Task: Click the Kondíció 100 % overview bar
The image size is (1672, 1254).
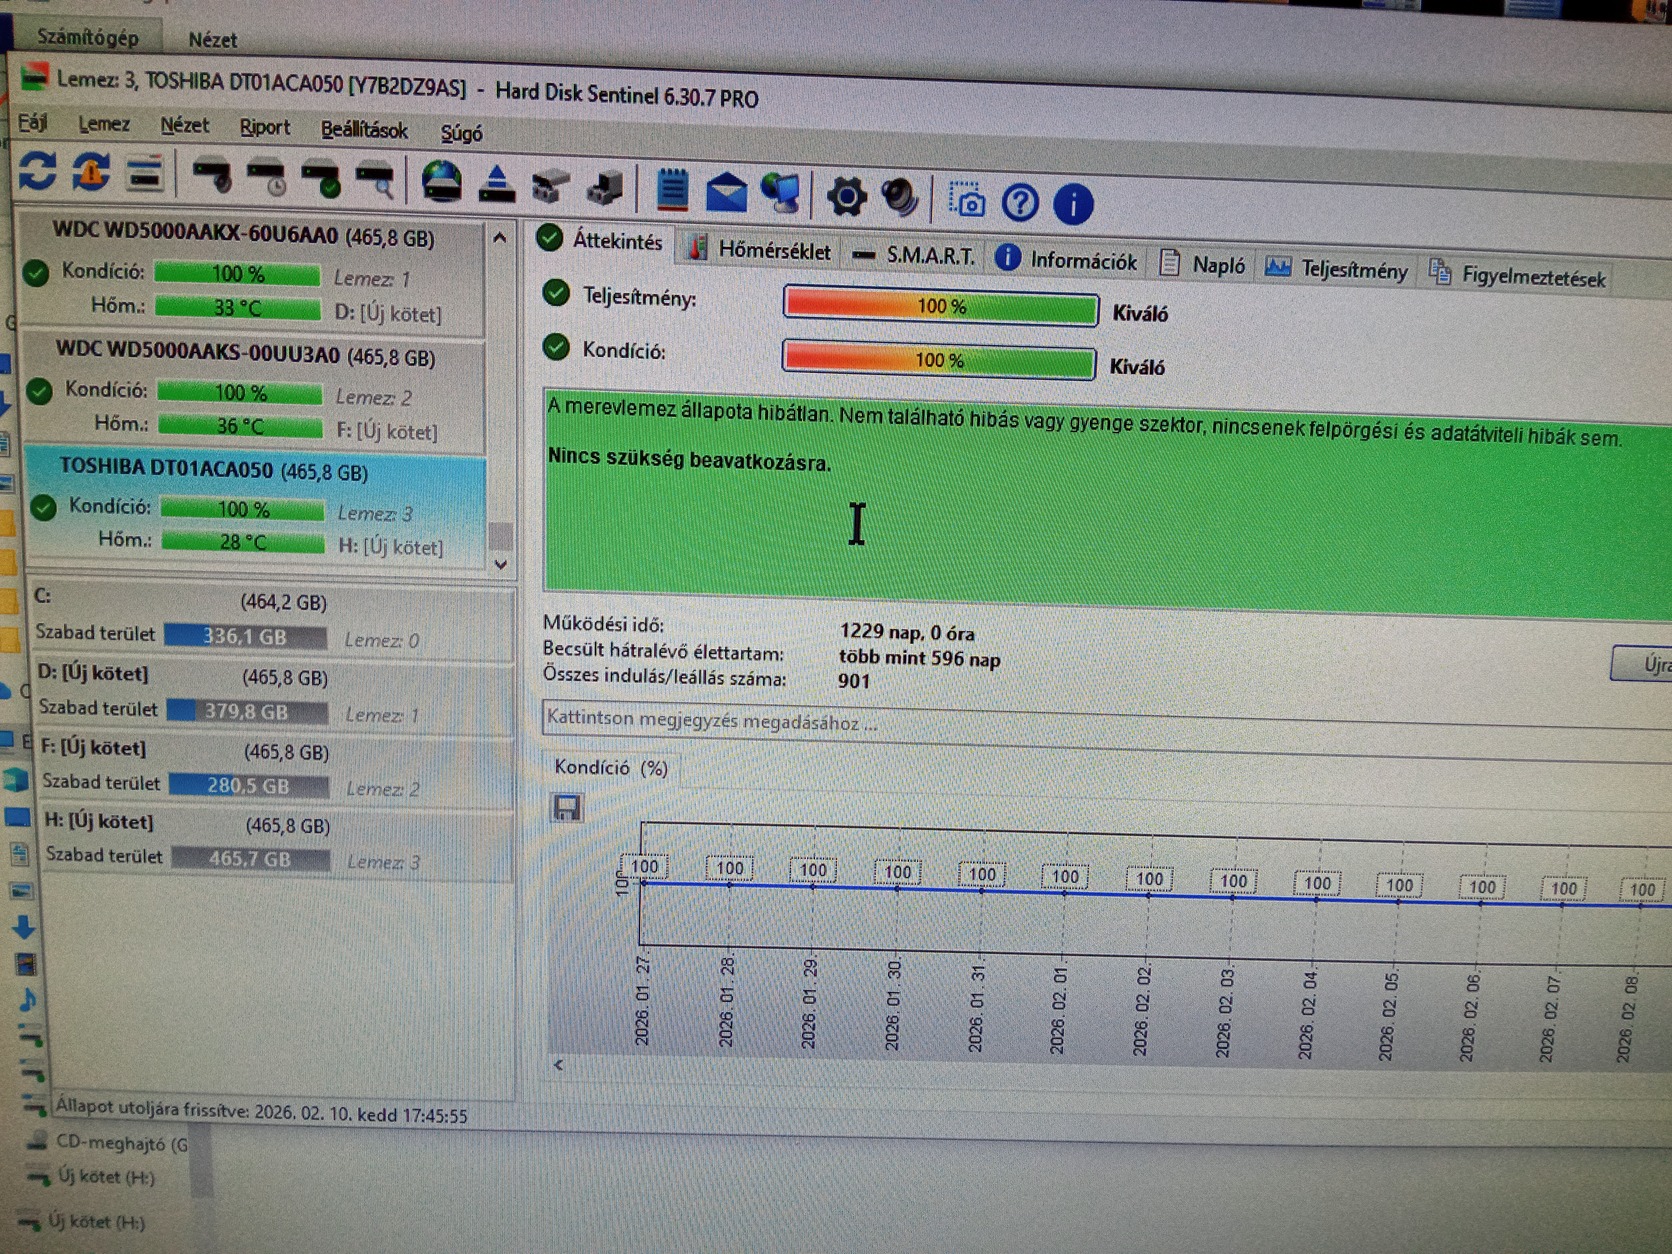Action: pyautogui.click(x=938, y=359)
